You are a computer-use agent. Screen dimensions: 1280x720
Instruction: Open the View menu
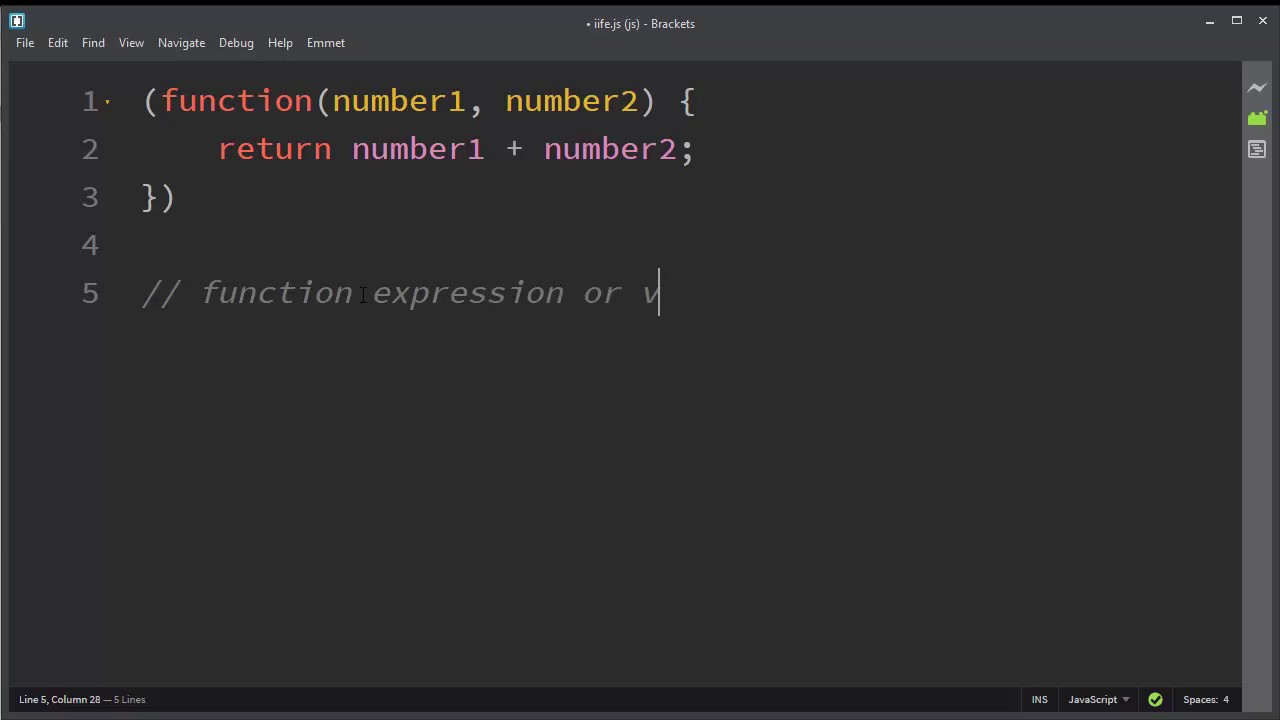(x=131, y=43)
